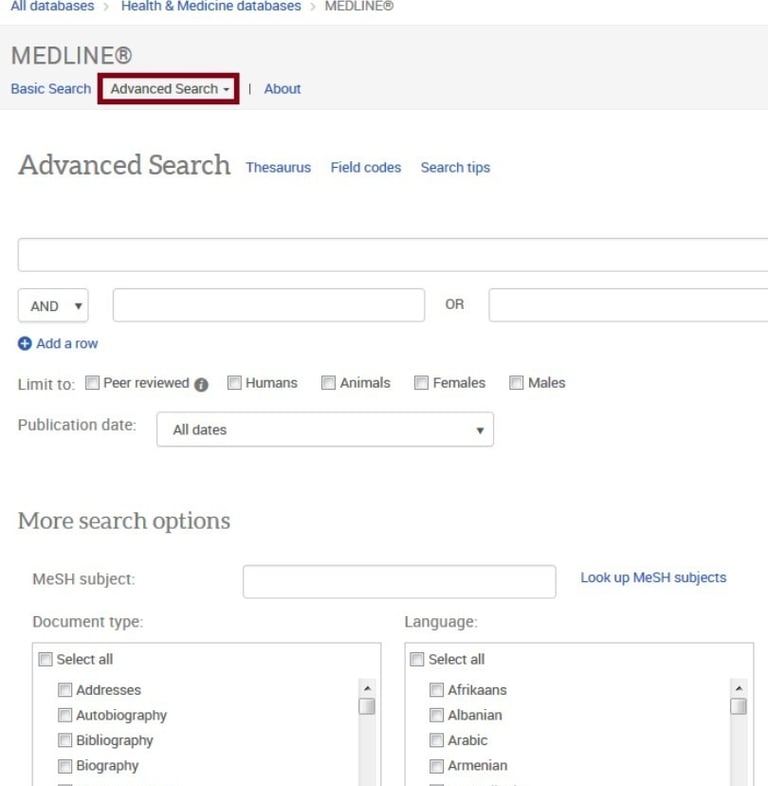
Task: Focus the MeSH subject input box
Action: (400, 581)
